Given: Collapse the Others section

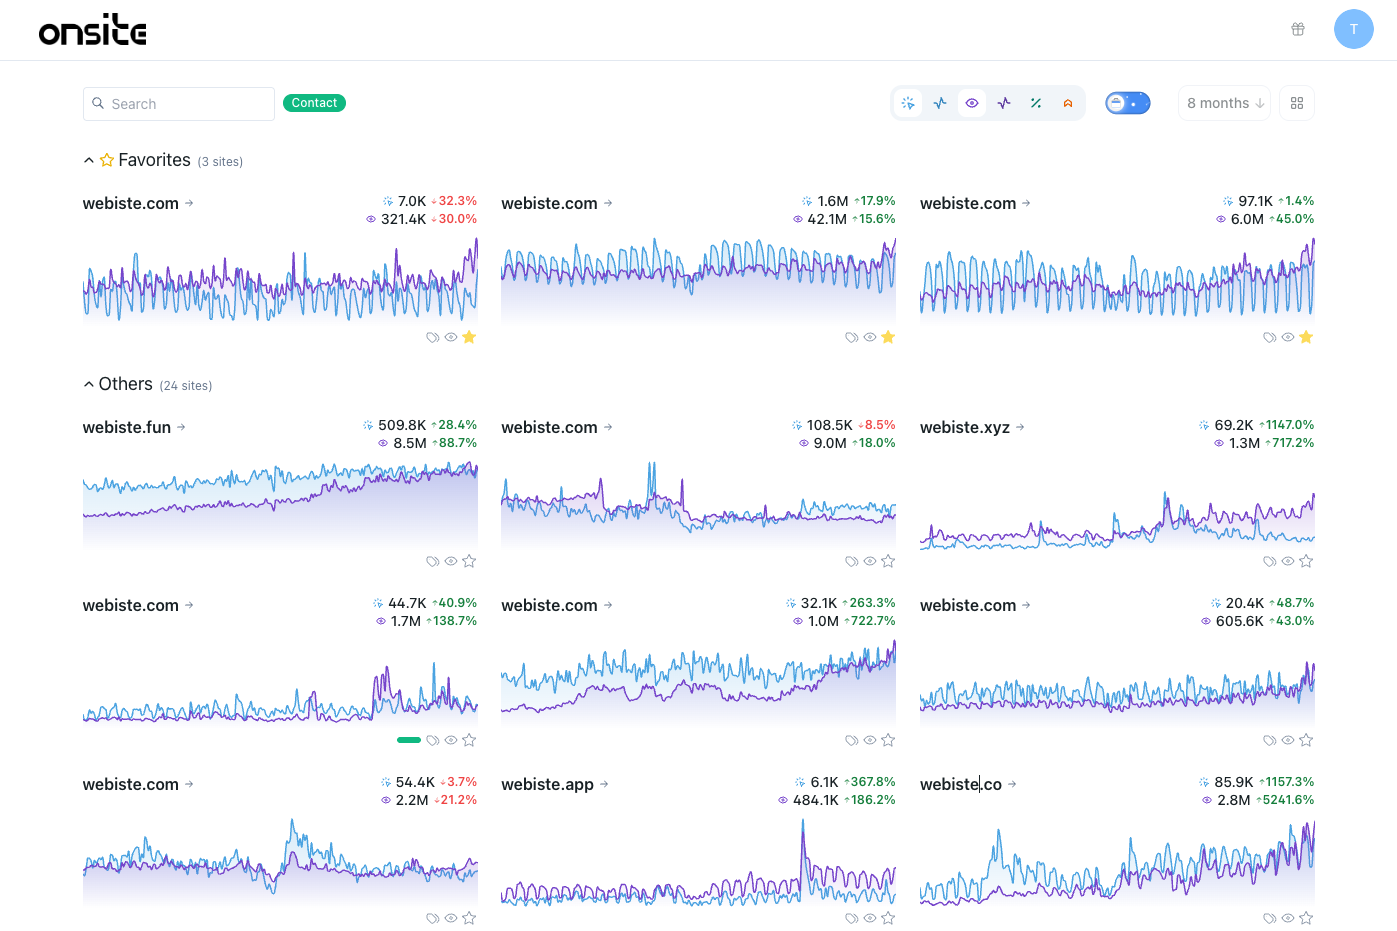Looking at the screenshot, I should 89,385.
